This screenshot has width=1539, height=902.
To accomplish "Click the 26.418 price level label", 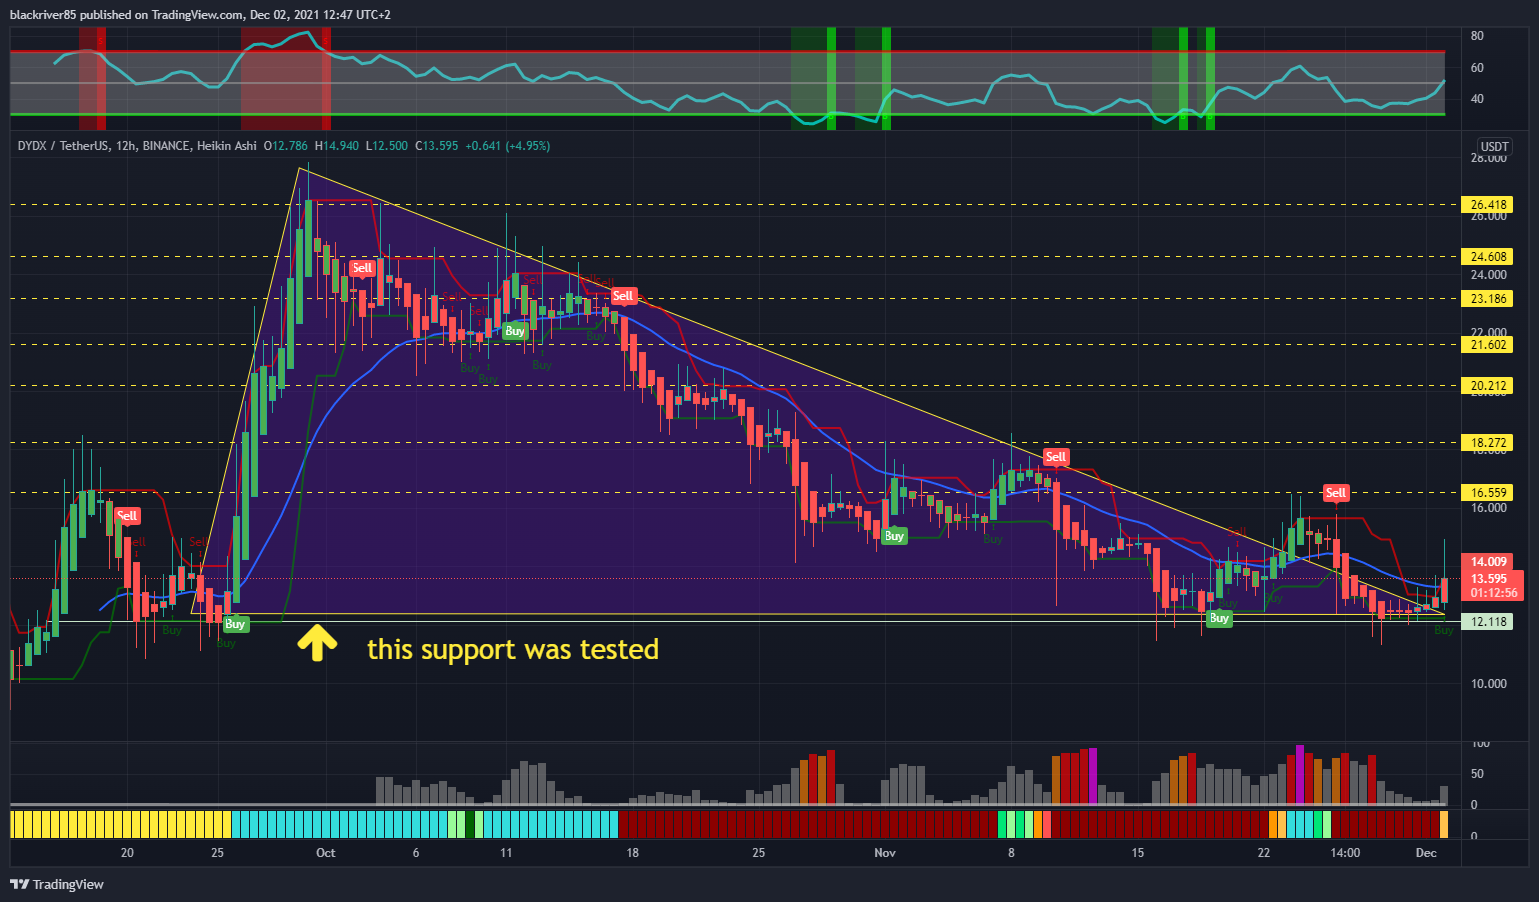I will (1488, 205).
